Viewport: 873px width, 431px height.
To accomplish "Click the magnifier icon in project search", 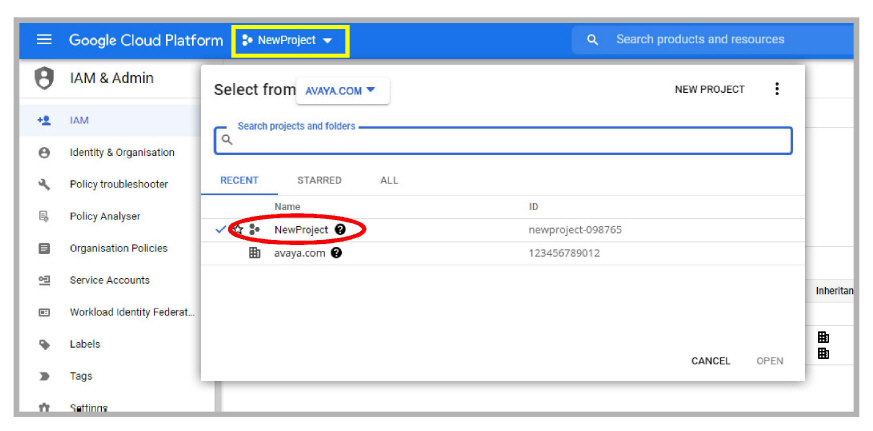I will [227, 140].
